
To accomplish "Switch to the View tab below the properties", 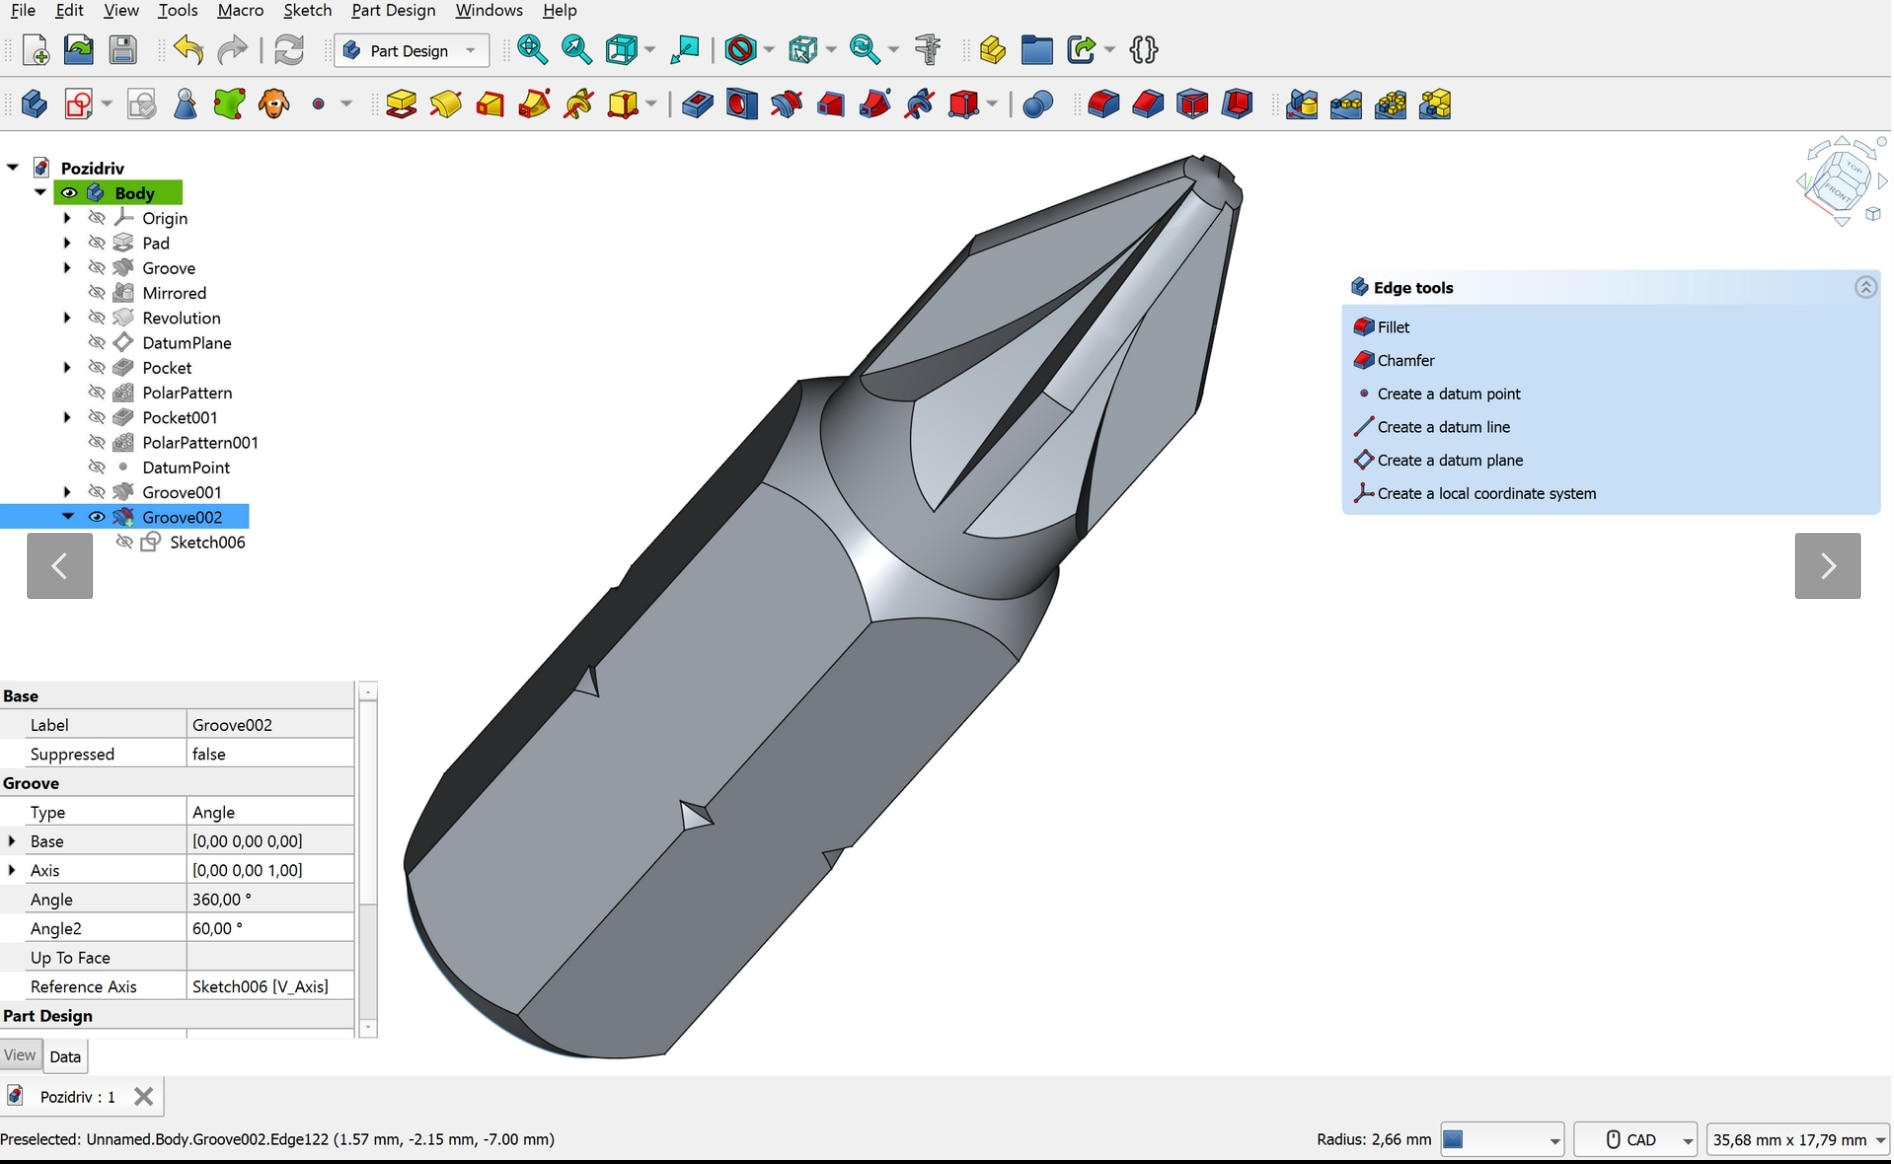I will [20, 1055].
